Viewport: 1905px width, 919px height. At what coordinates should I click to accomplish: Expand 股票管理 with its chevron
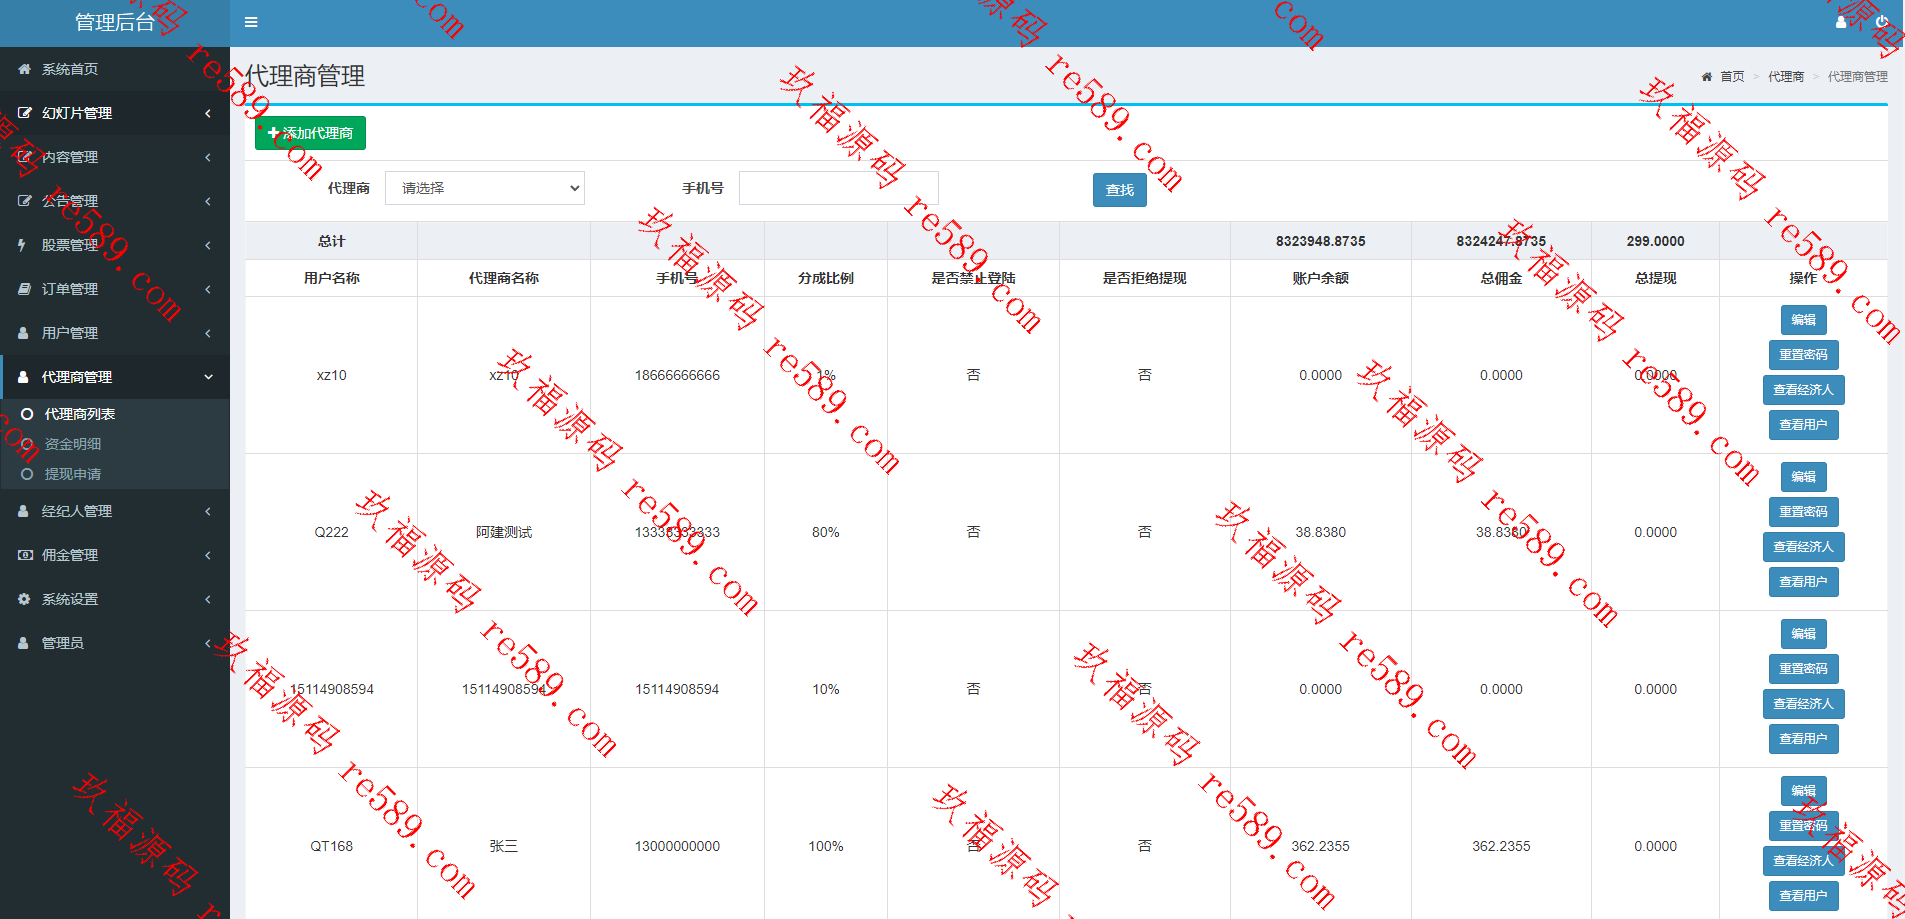(208, 245)
